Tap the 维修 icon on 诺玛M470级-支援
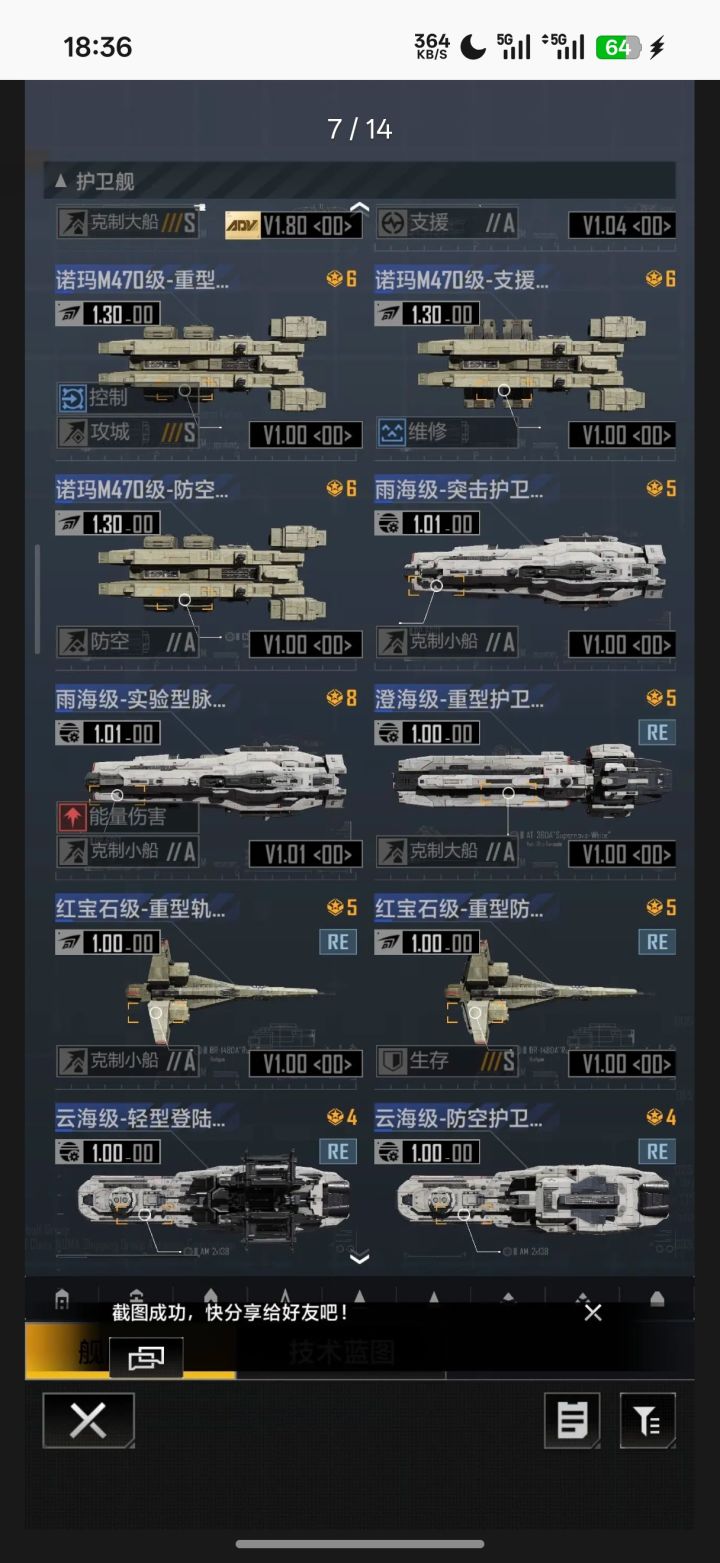 point(391,432)
